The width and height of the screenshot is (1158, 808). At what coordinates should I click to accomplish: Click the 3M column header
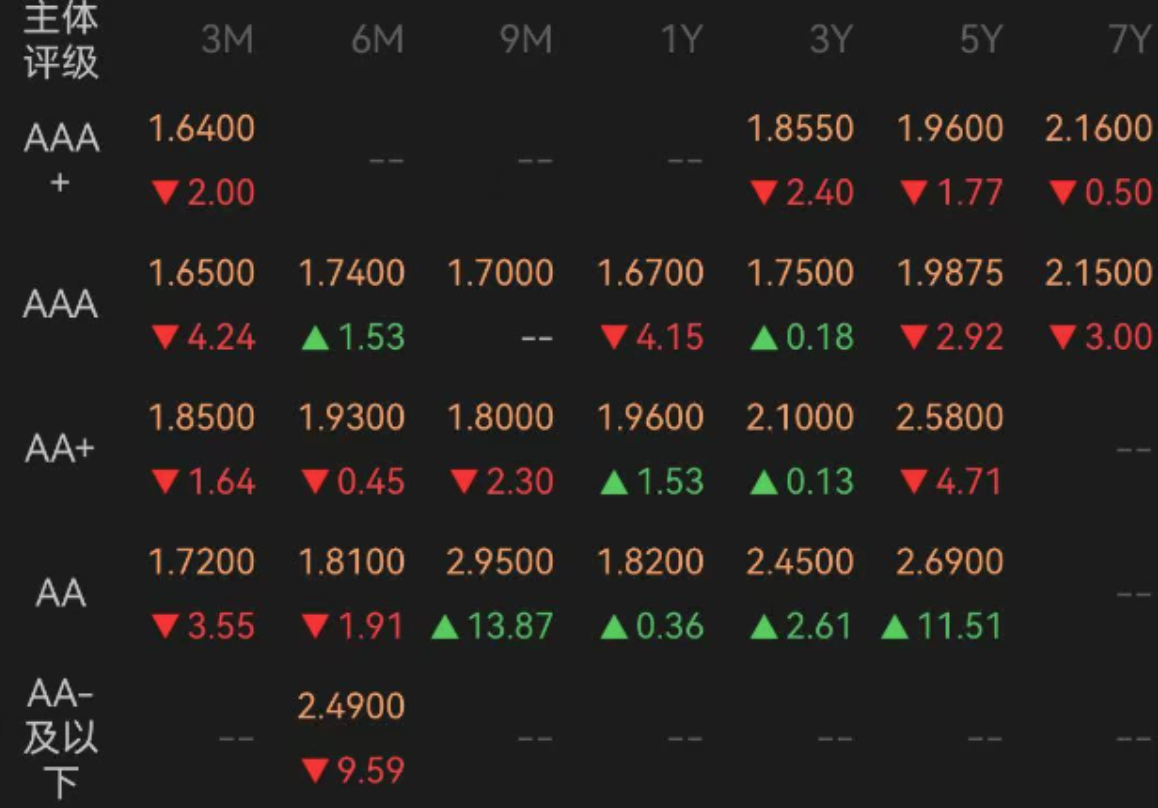(x=227, y=39)
